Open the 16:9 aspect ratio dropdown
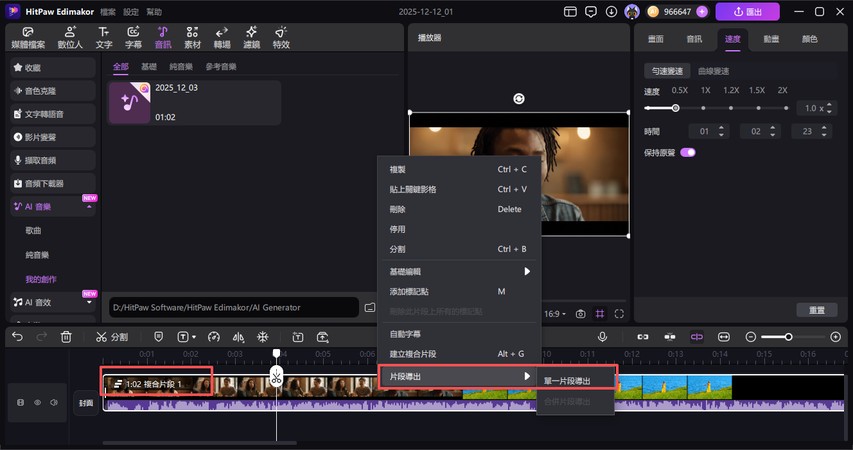The image size is (853, 450). coord(553,313)
